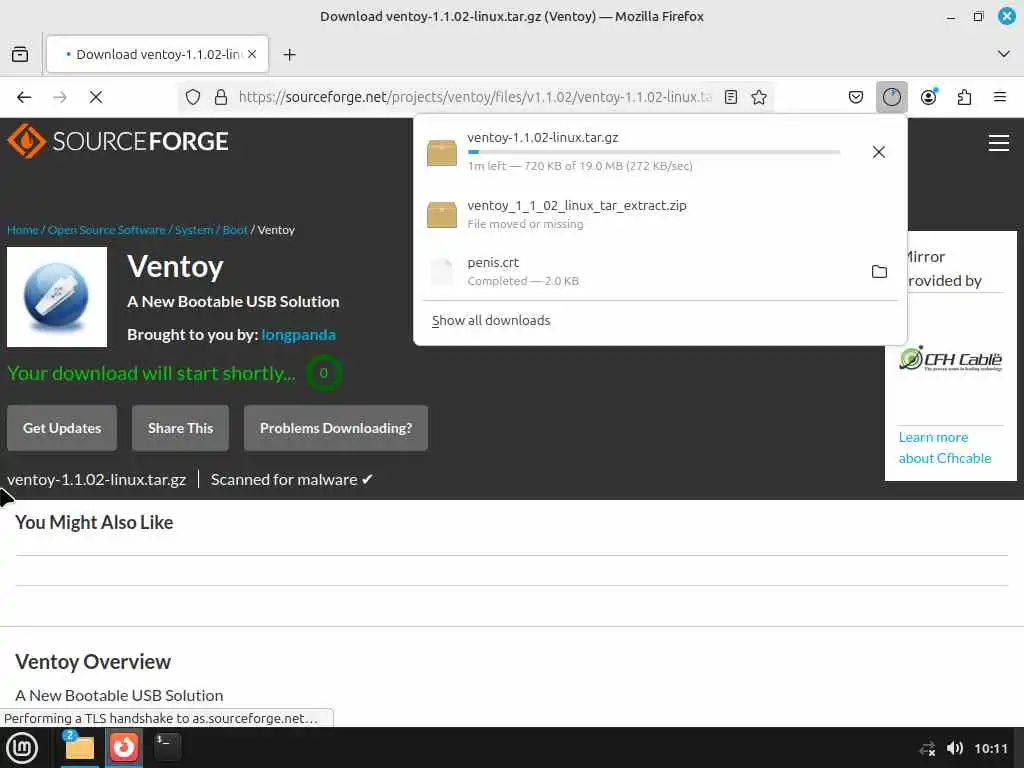Bookmark this page with the star icon
This screenshot has width=1024, height=768.
pyautogui.click(x=759, y=97)
